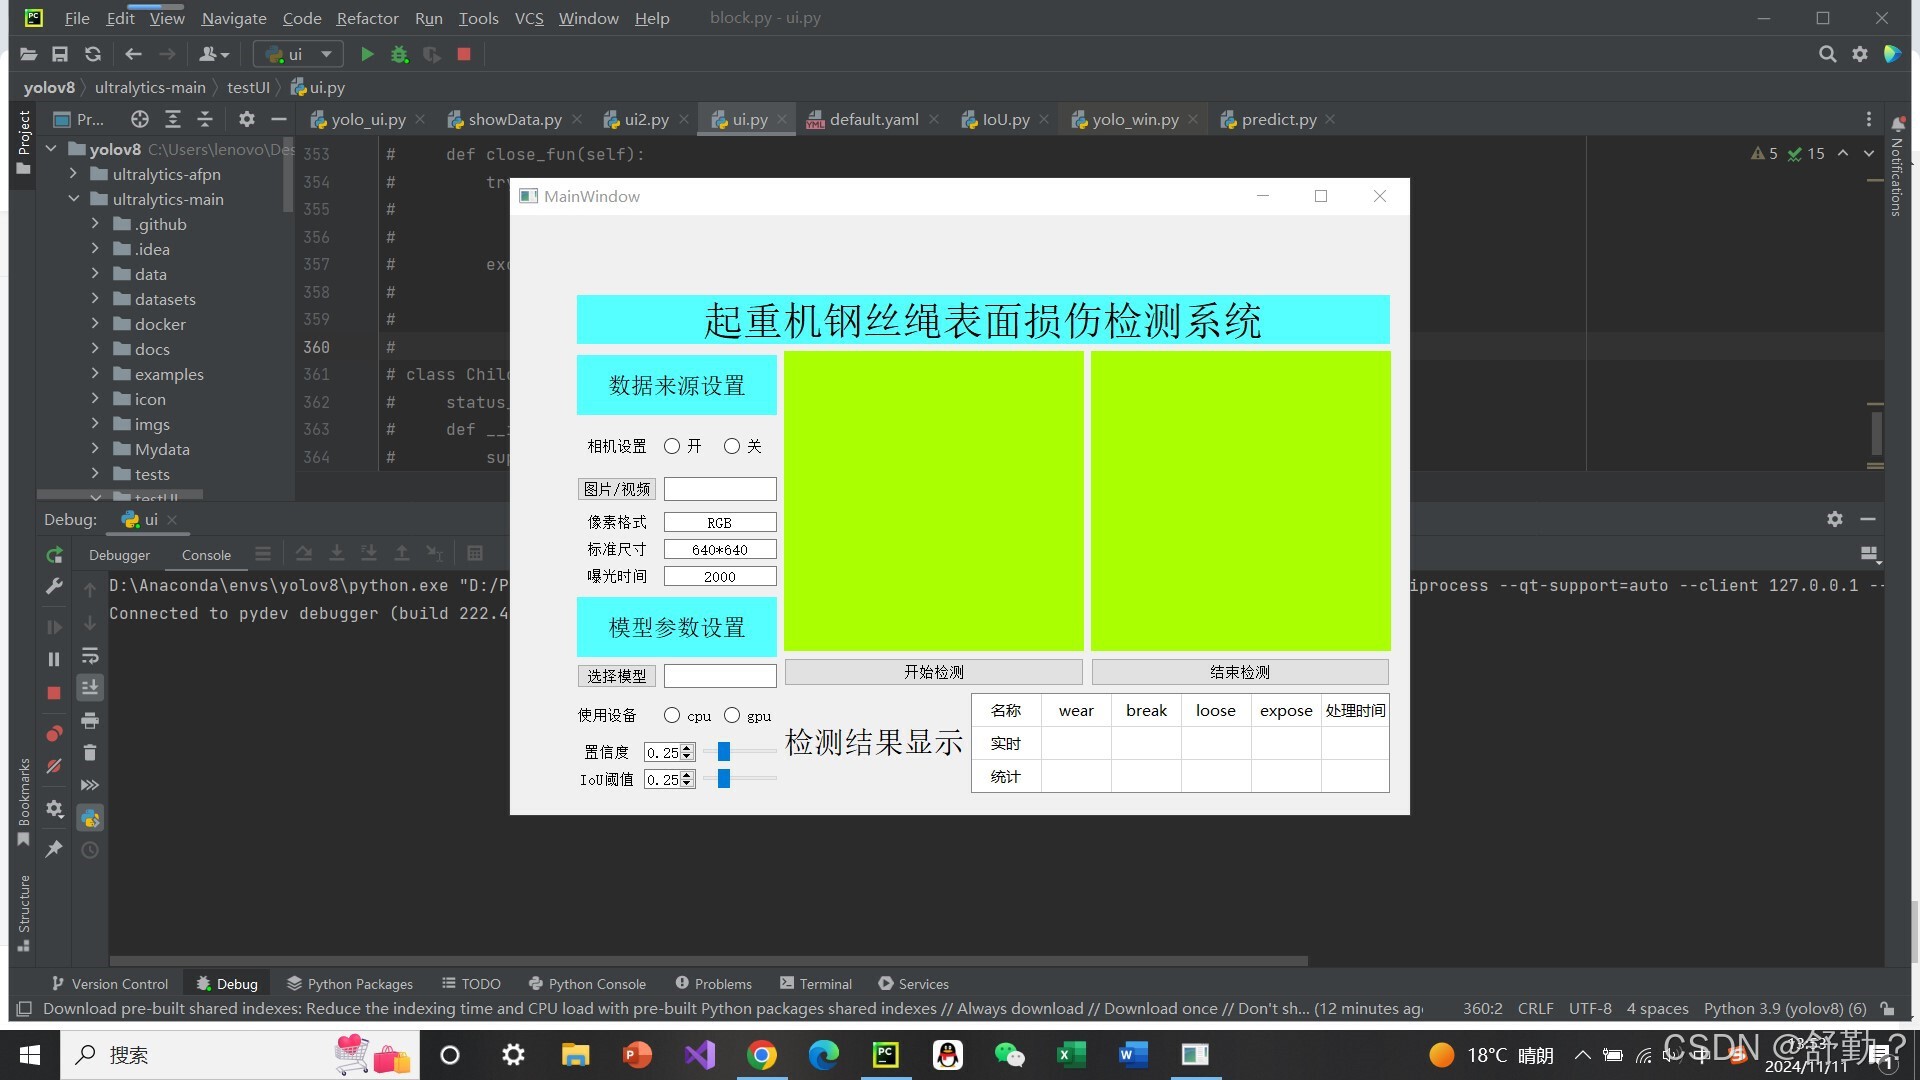Open the Evaluate Expression calculator icon
Viewport: 1920px width, 1080px height.
[474, 553]
